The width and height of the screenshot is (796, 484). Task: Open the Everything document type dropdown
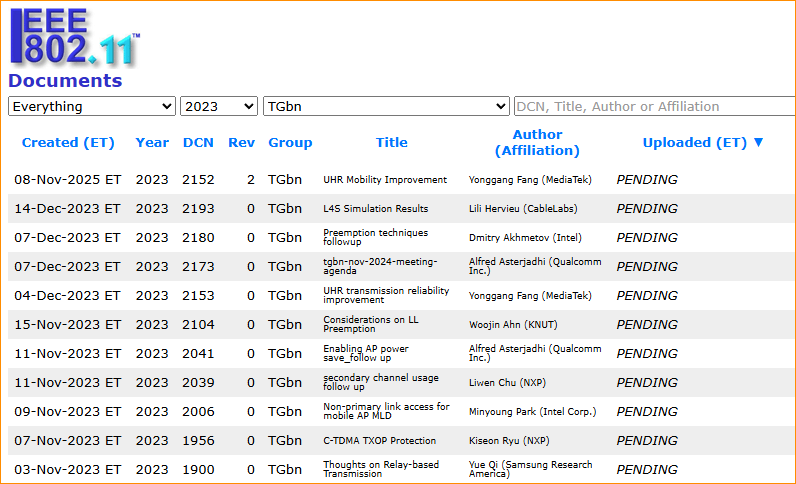92,106
